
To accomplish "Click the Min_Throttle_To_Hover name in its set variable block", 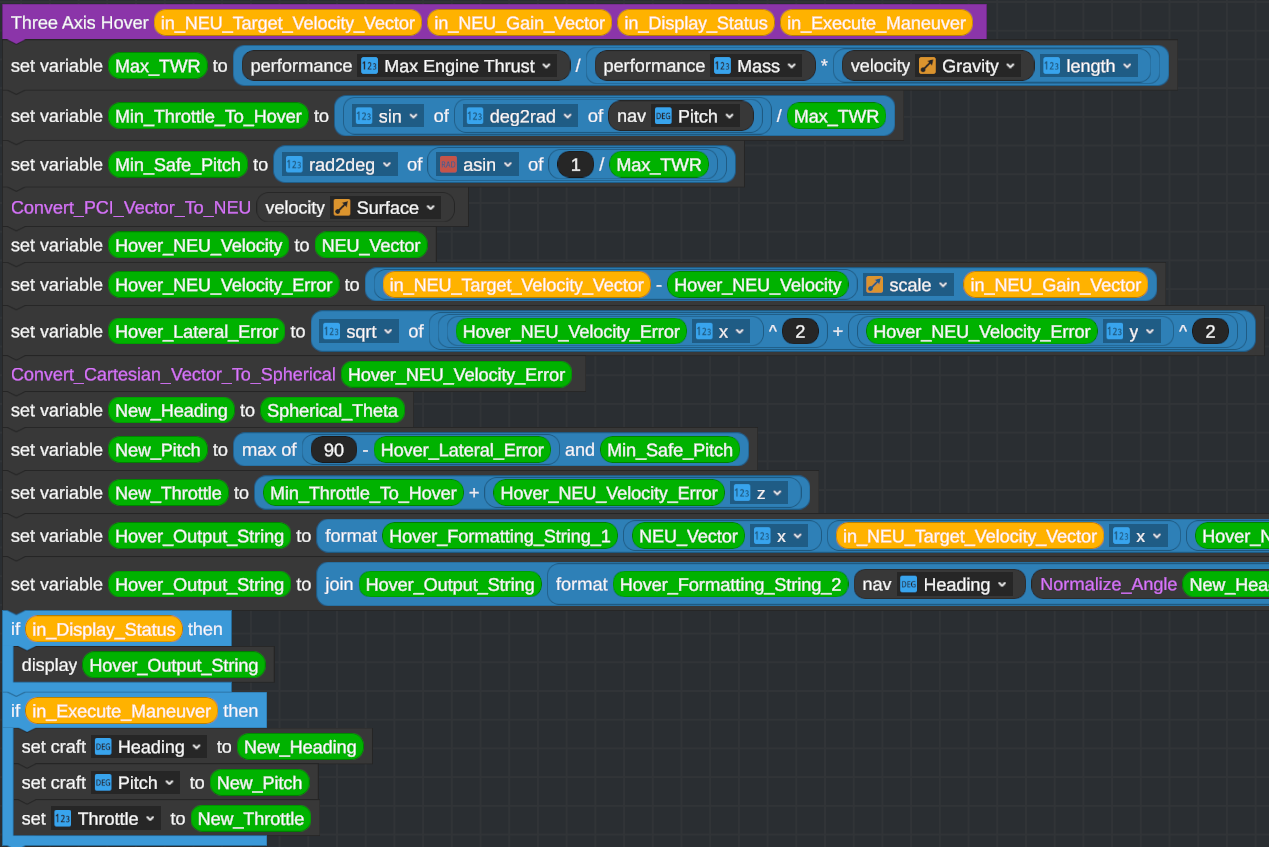I will (208, 116).
